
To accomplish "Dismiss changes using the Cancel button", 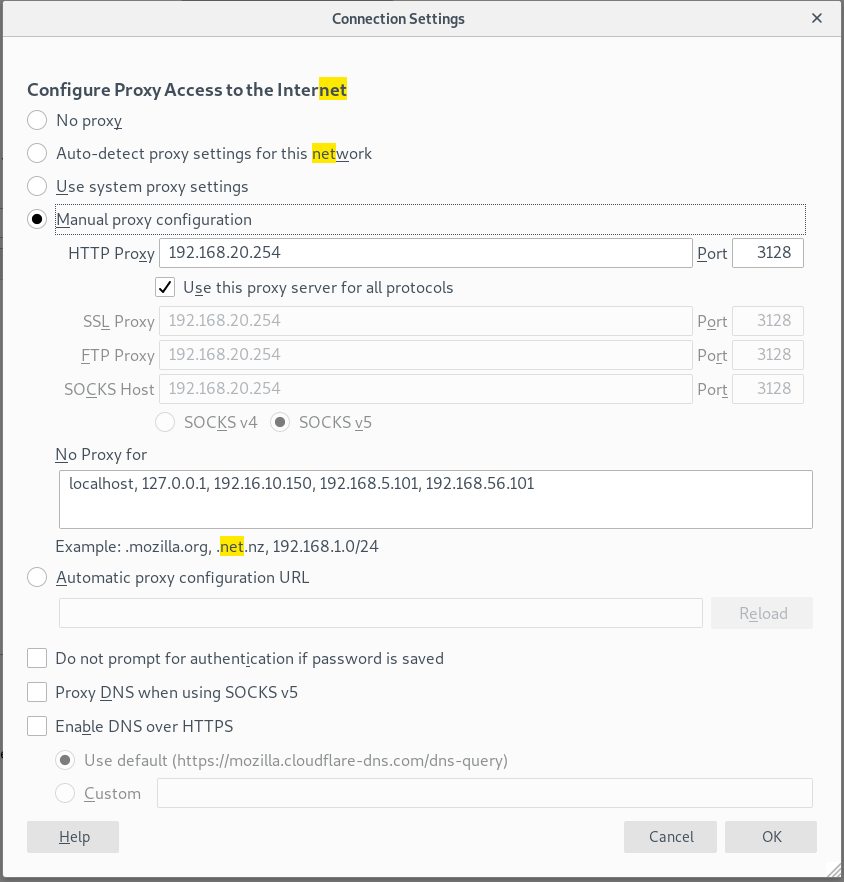I will point(670,836).
